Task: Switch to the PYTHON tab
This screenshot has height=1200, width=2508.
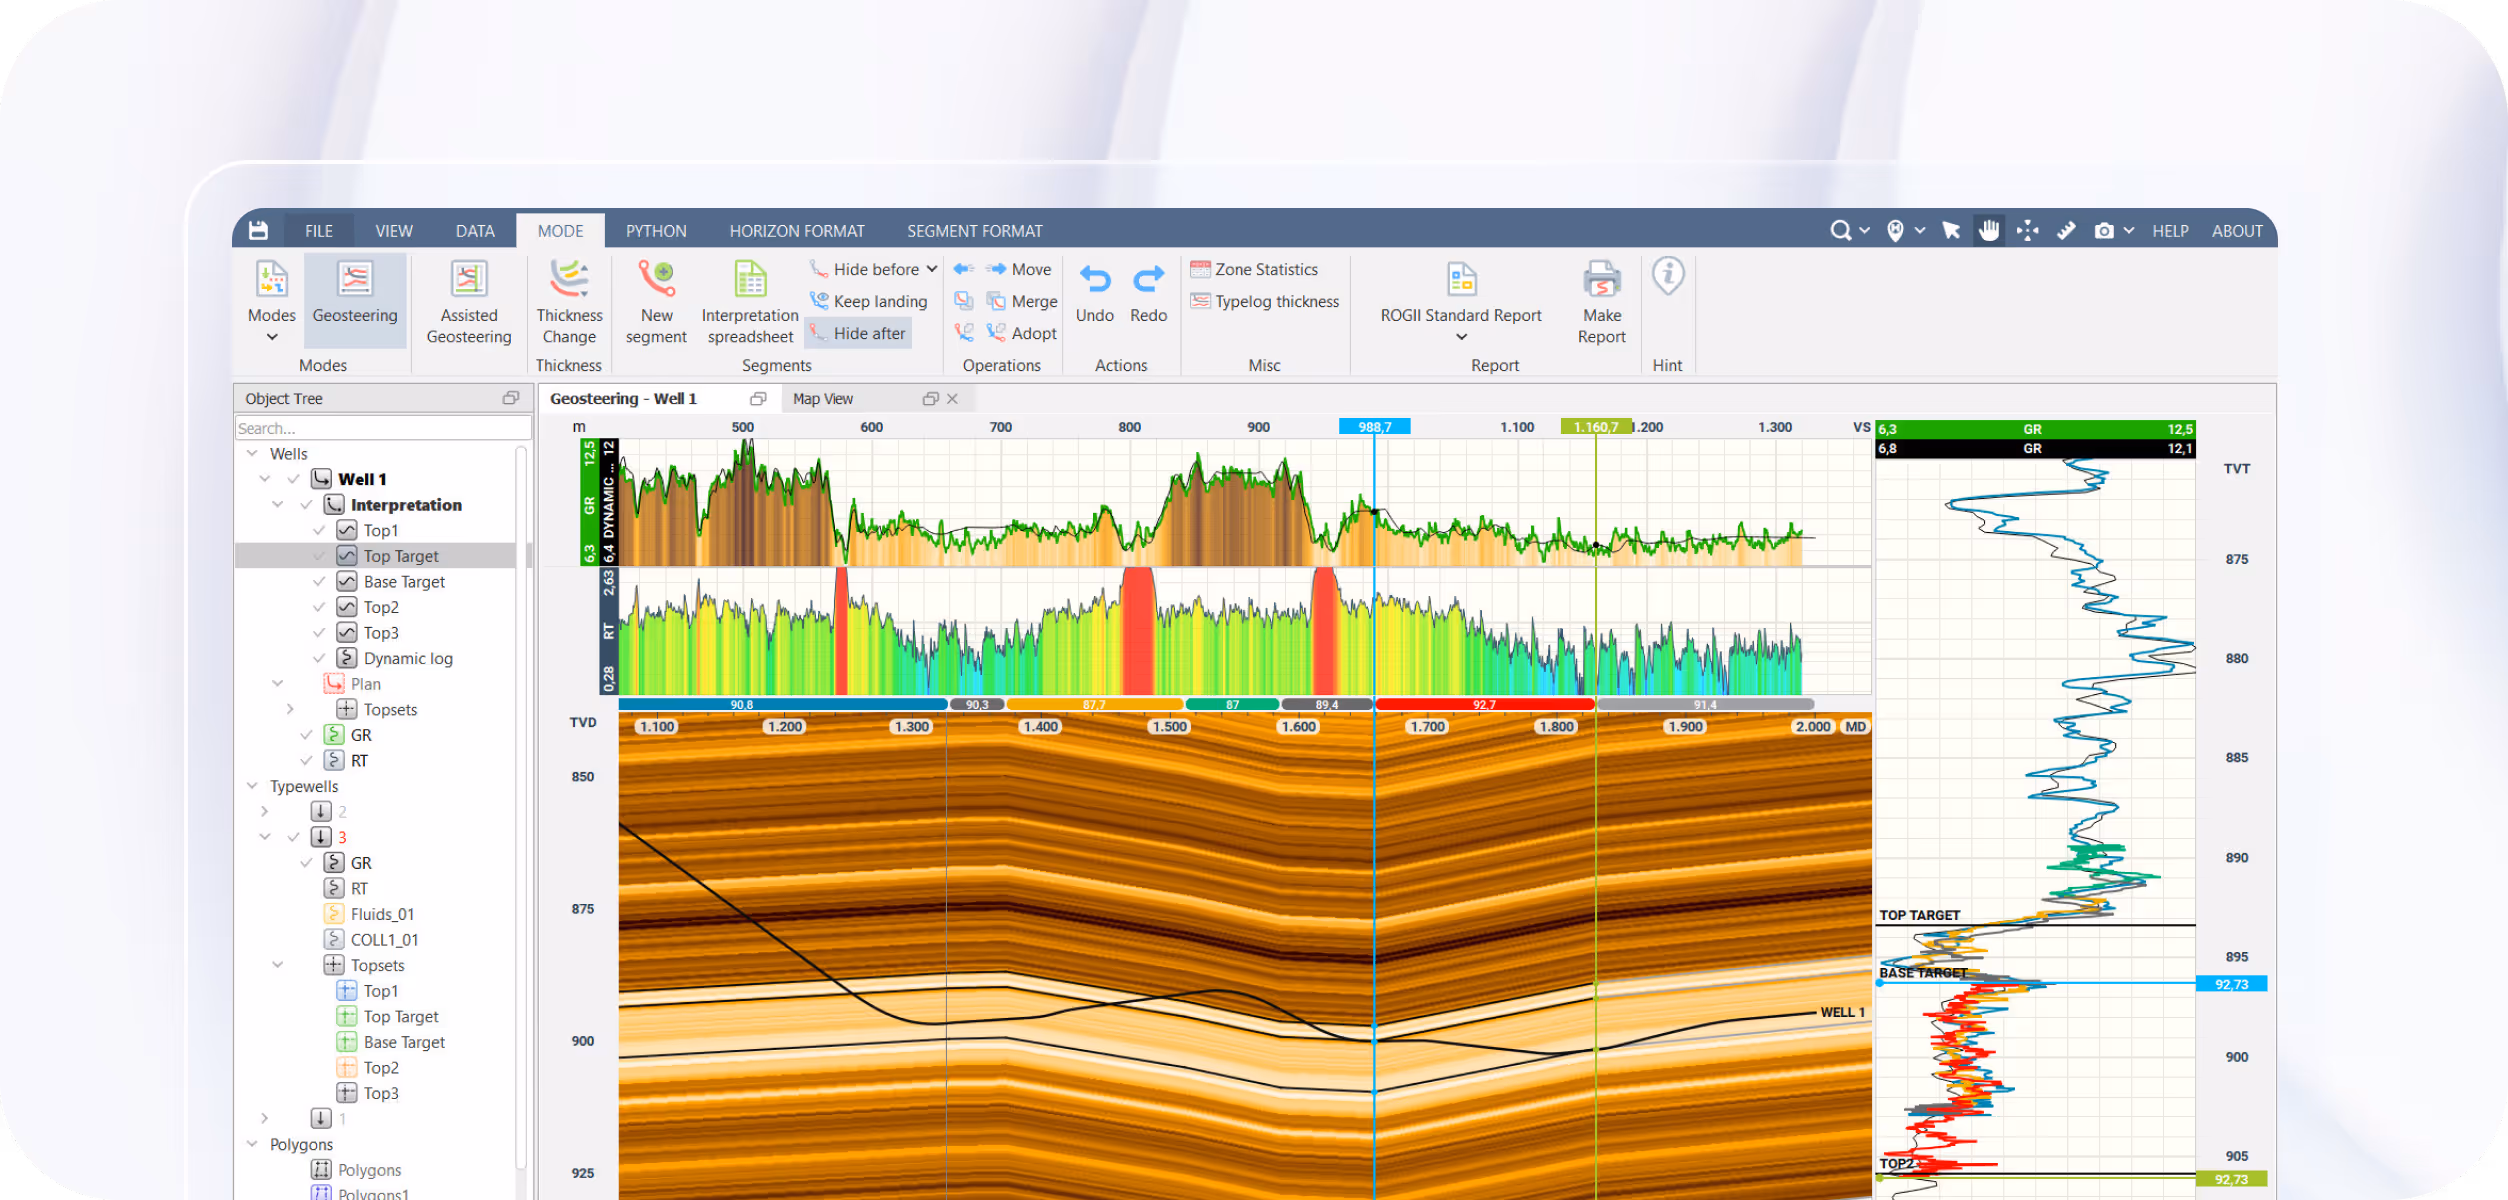Action: click(x=656, y=231)
